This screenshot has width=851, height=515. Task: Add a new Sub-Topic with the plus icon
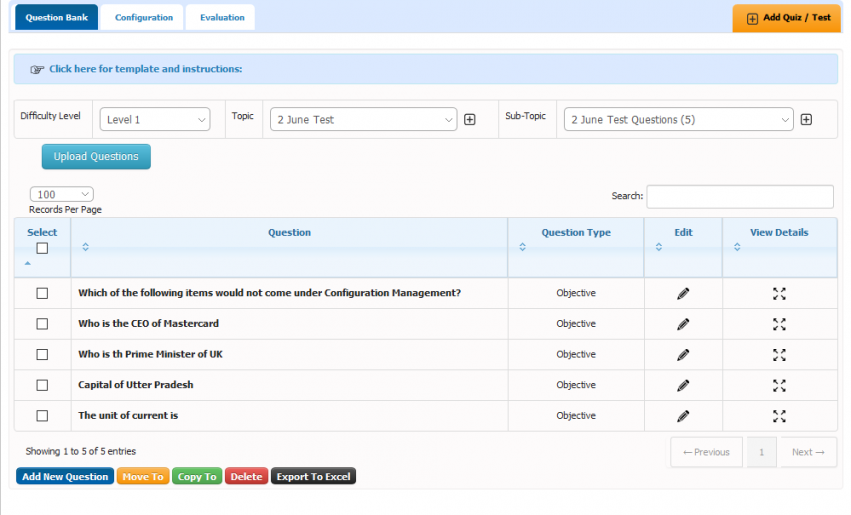806,119
